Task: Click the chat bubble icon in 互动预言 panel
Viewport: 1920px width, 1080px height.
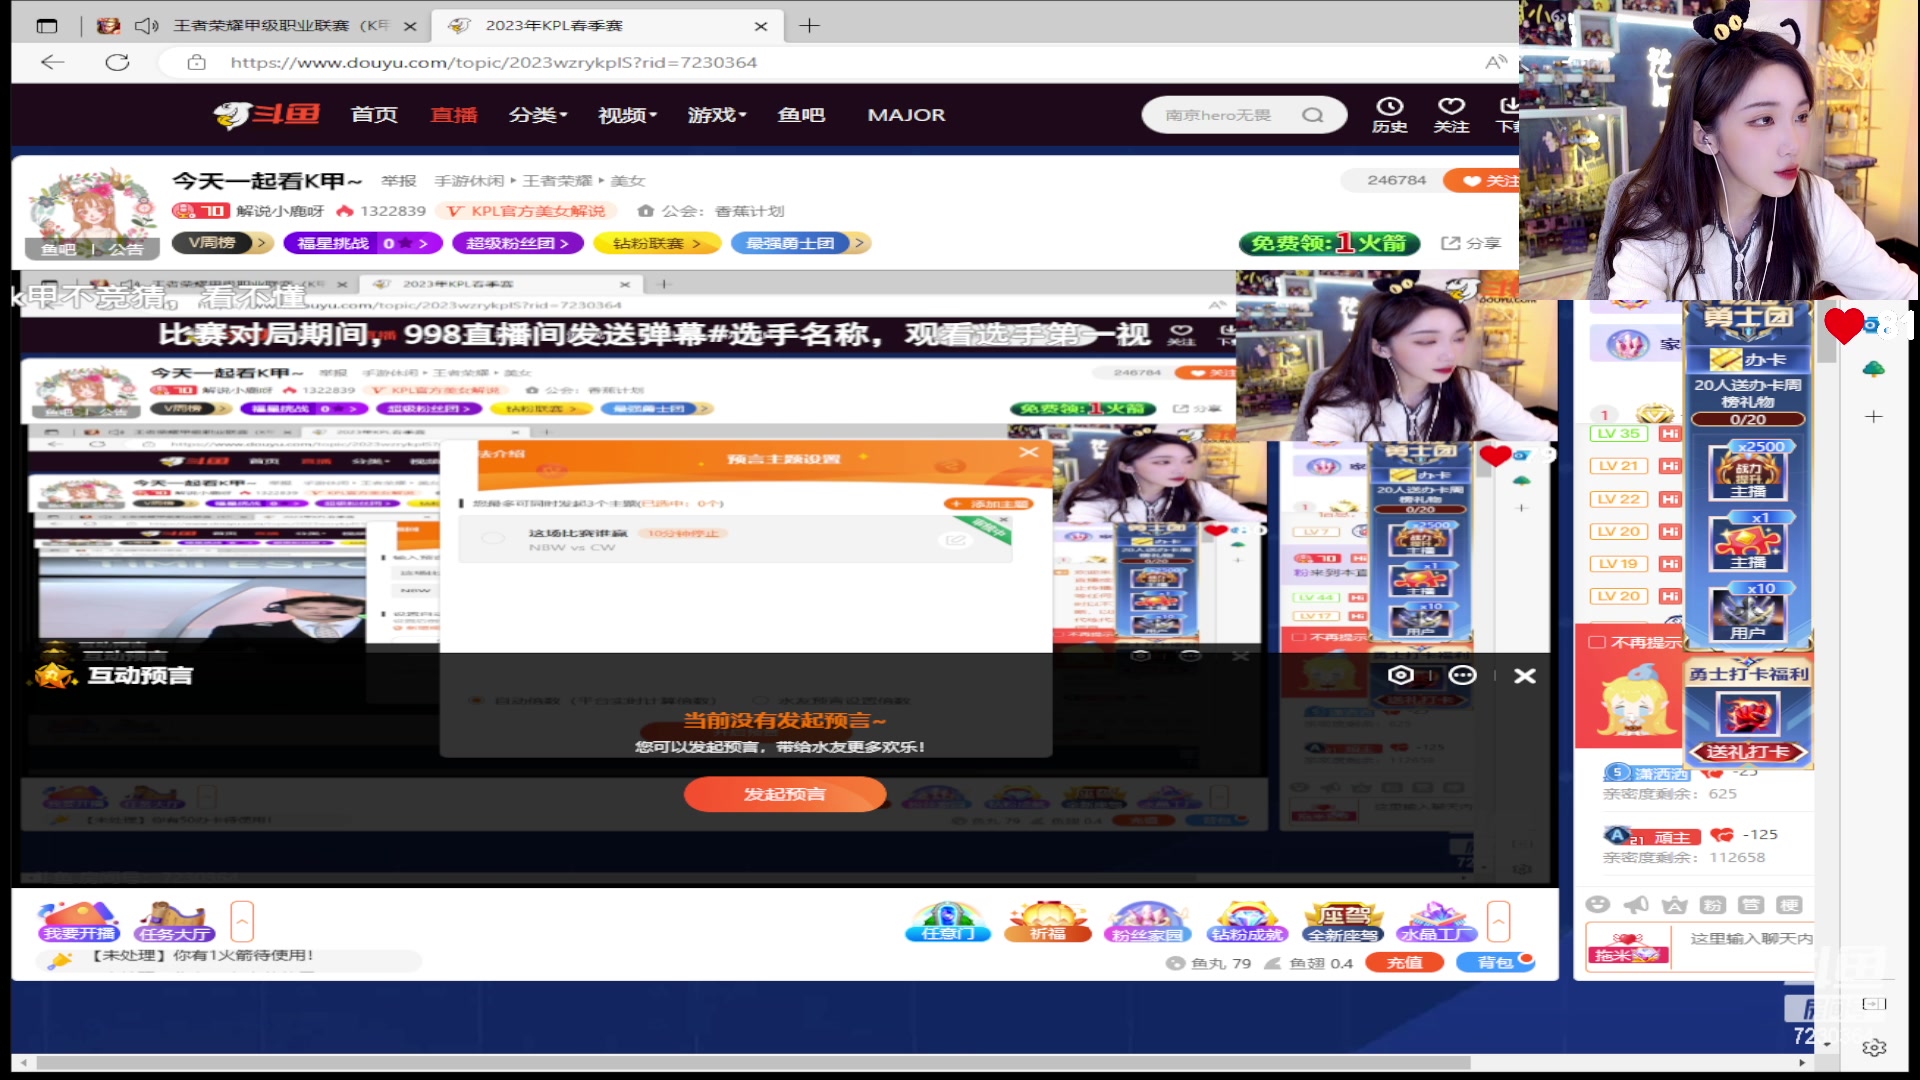Action: pos(1462,676)
